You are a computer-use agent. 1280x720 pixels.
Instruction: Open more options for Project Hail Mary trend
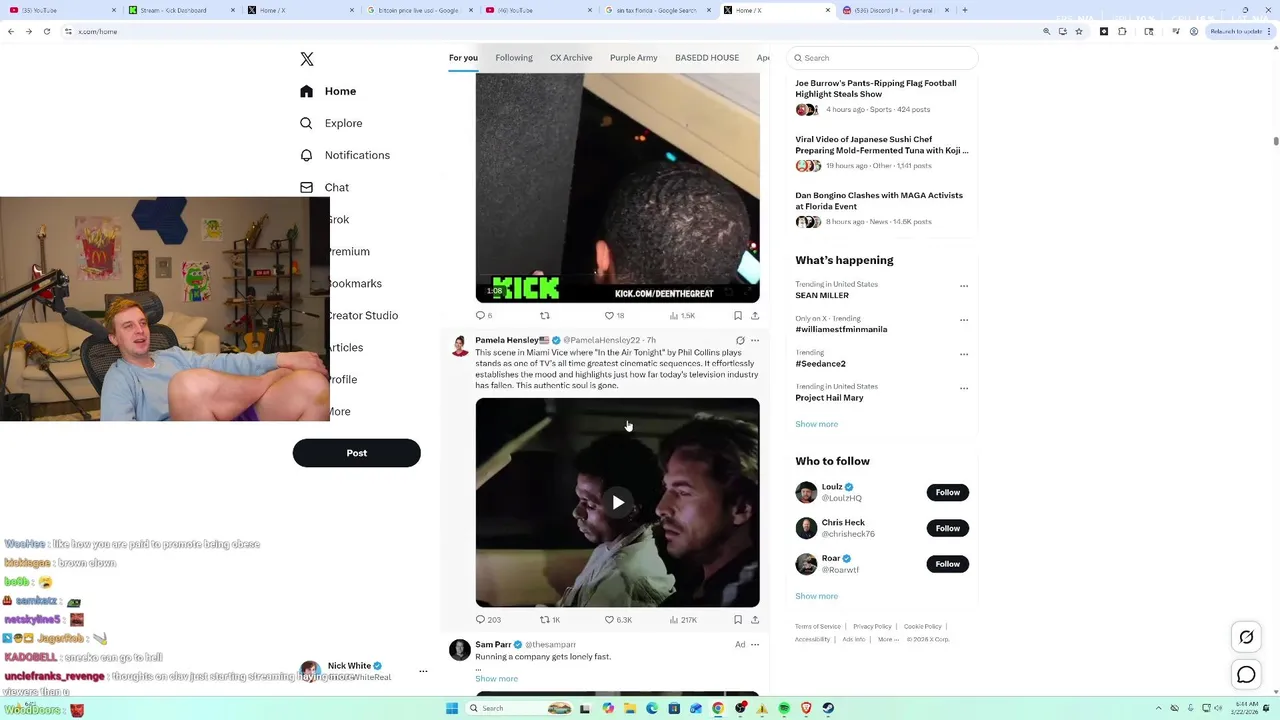coord(964,388)
